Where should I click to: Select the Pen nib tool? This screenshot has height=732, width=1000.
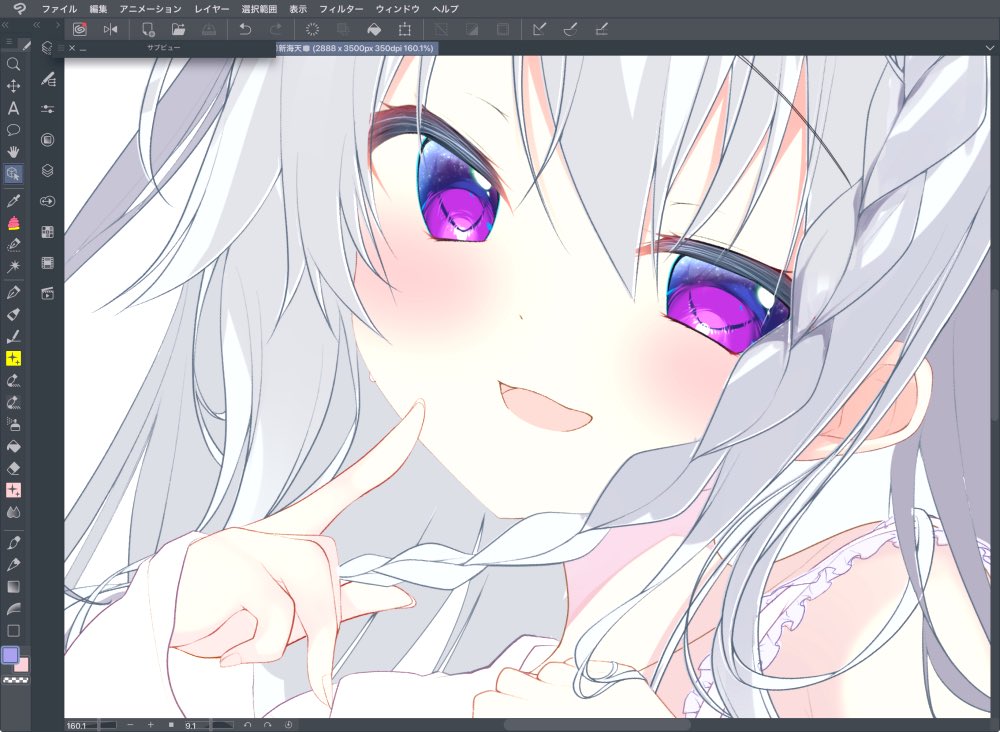(x=13, y=293)
